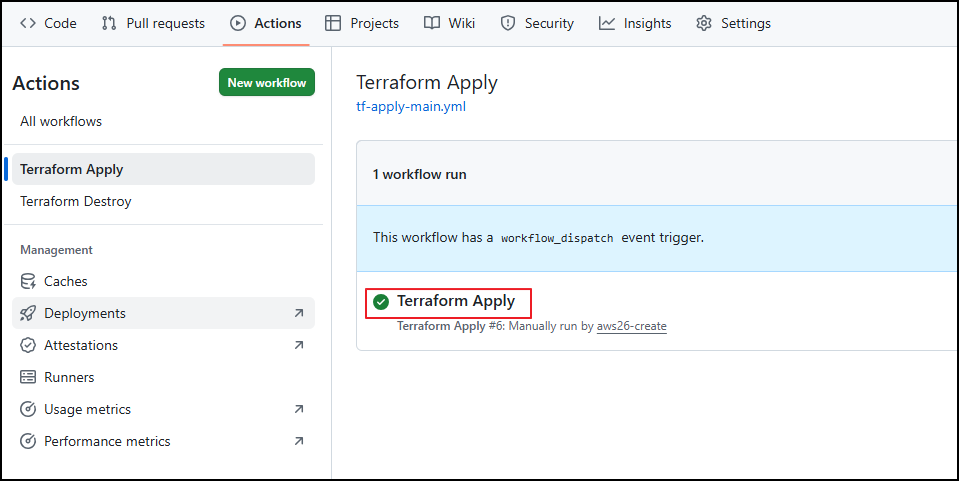Click the Wiki book icon

click(x=432, y=23)
